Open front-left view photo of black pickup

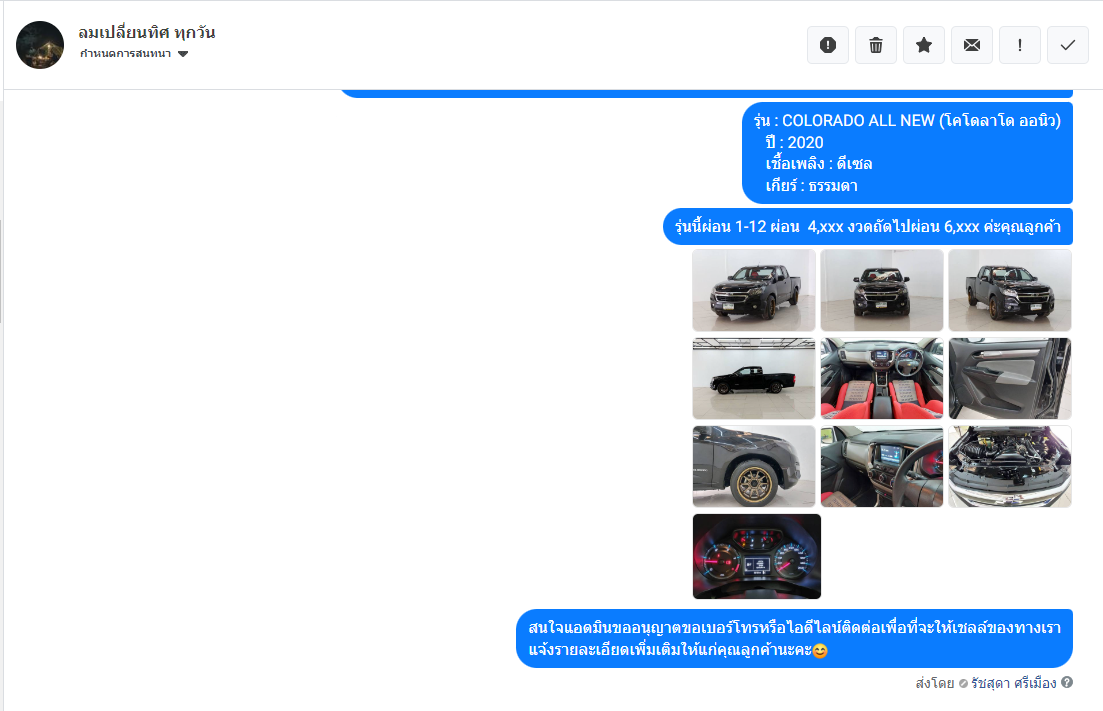(x=754, y=290)
